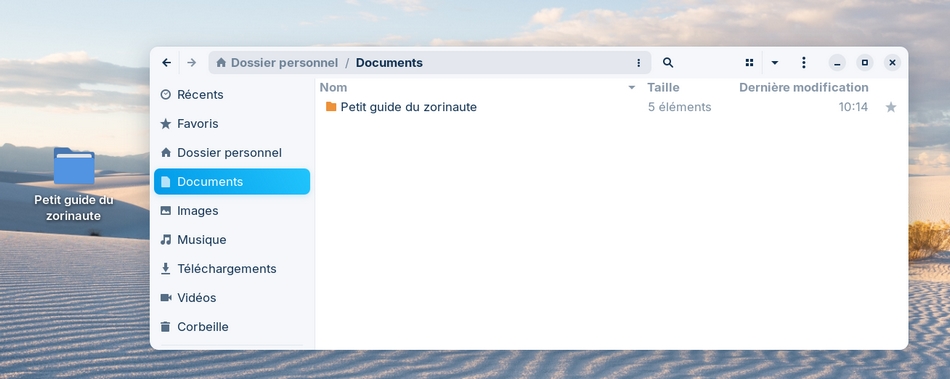
Task: Toggle sort order arrow beside Nom
Action: [632, 88]
